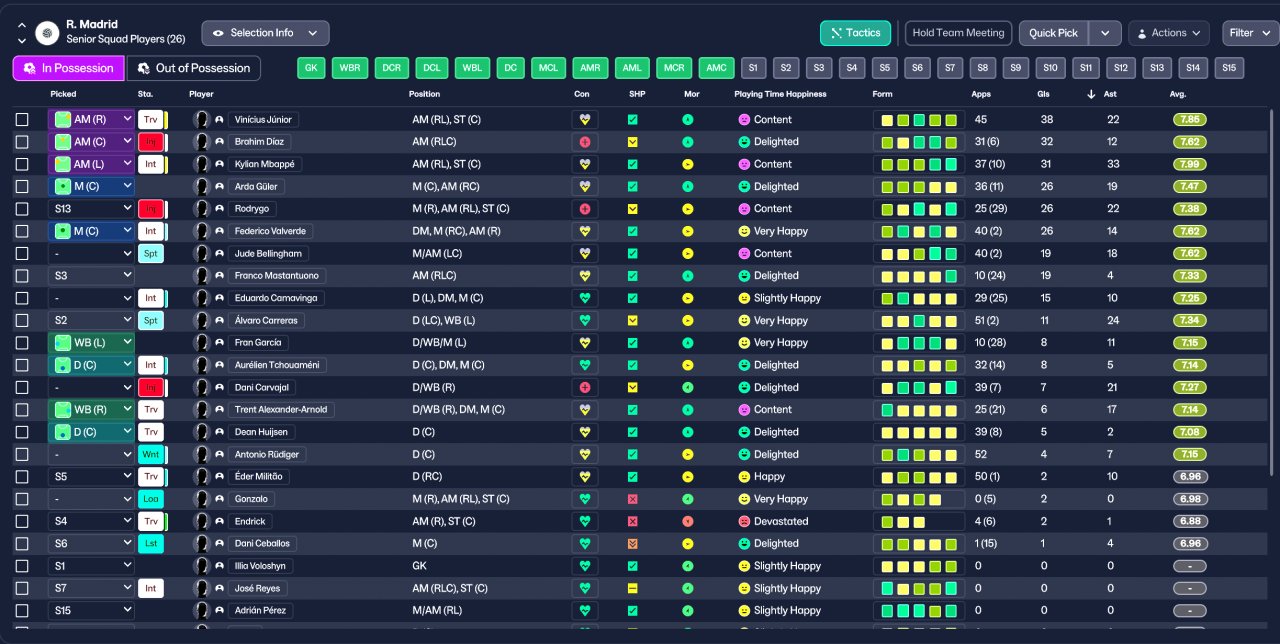Click Arda Güler's green morale icon
Screen dimensions: 1280x644
click(x=687, y=186)
